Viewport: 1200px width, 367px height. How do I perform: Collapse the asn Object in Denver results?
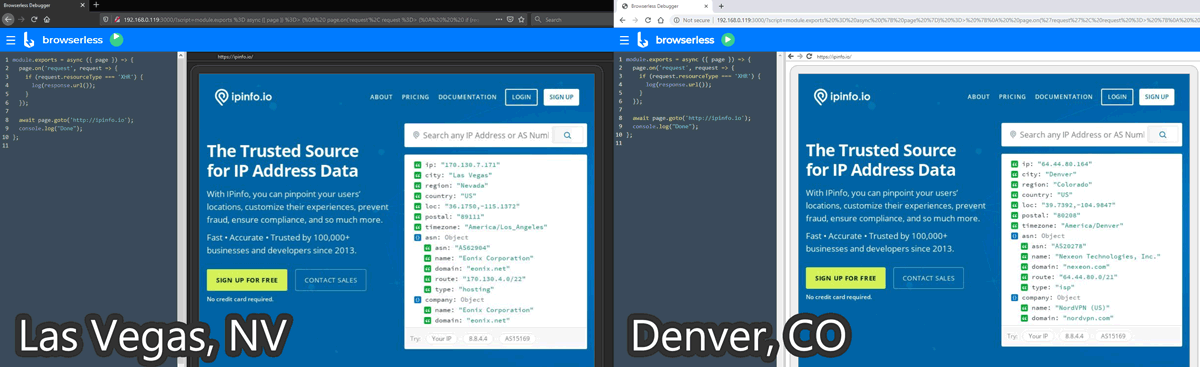click(1014, 236)
